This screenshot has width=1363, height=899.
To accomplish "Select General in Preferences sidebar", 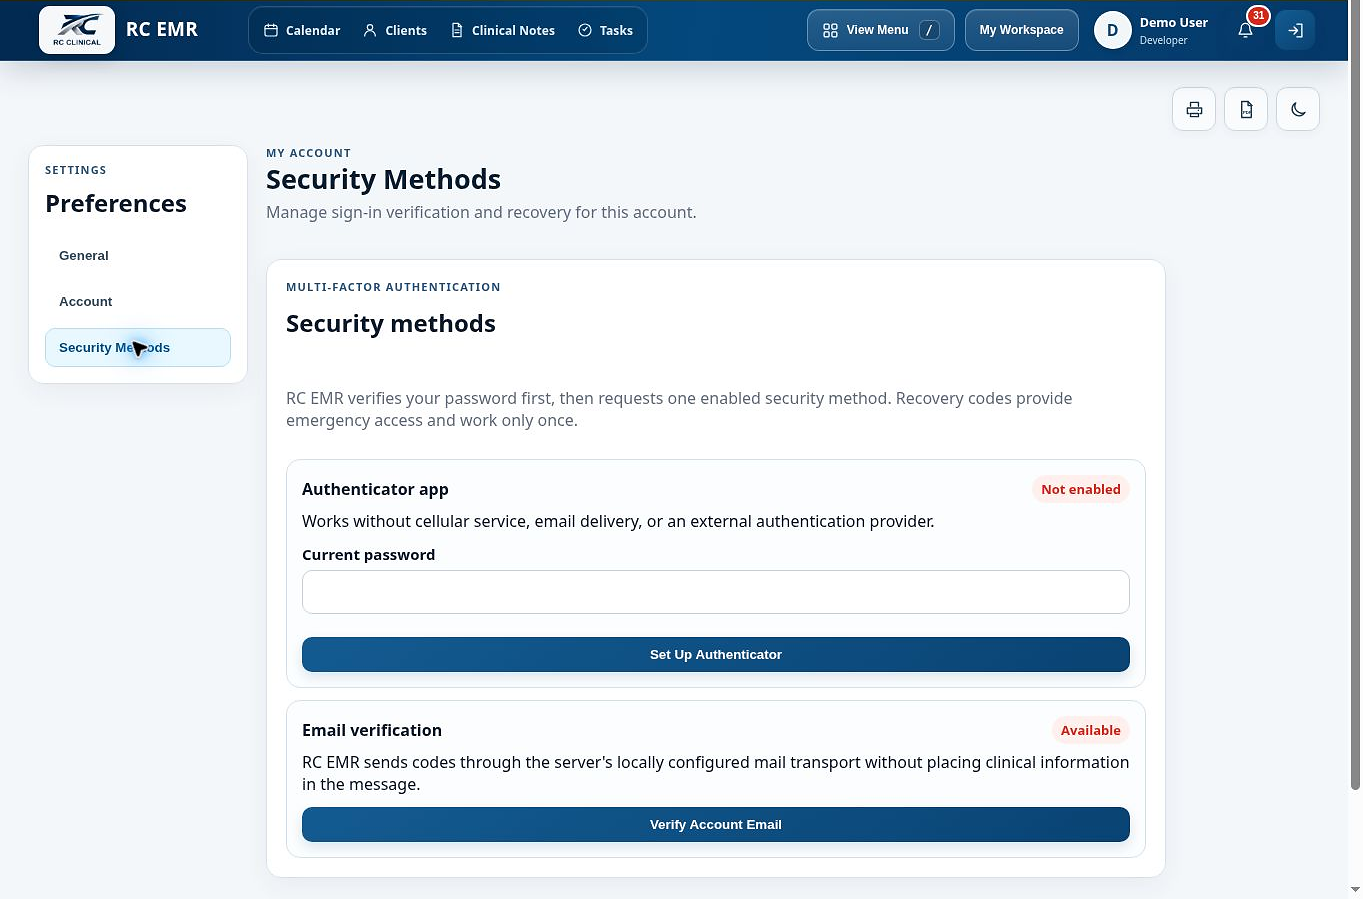I will 138,256.
